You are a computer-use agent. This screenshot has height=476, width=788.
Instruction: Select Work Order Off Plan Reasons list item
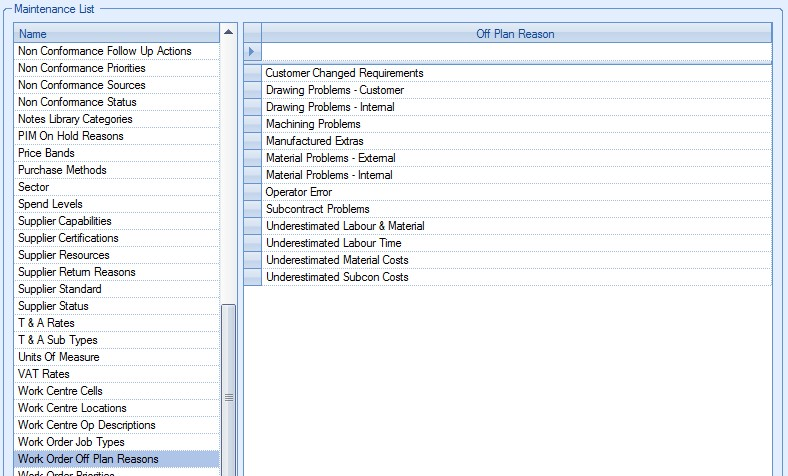pos(88,459)
